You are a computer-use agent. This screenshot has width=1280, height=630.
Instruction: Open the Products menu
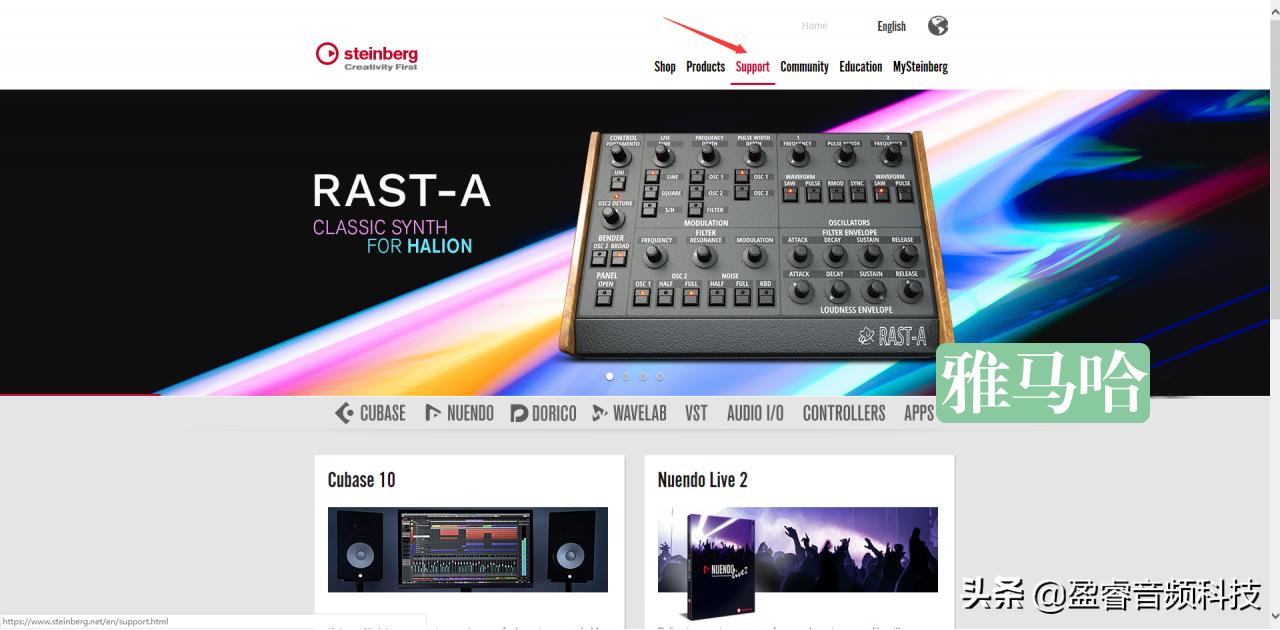coord(705,67)
